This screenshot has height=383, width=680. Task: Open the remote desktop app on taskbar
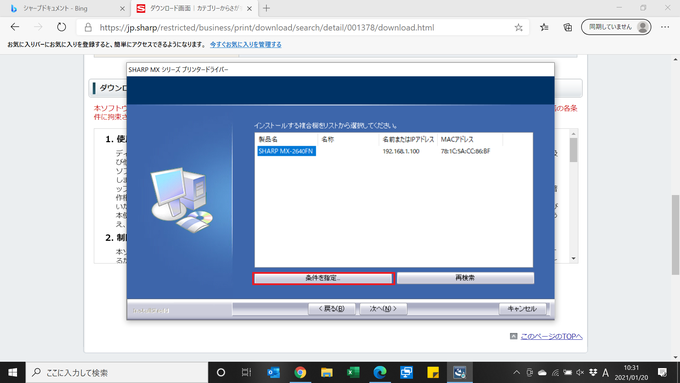point(406,372)
